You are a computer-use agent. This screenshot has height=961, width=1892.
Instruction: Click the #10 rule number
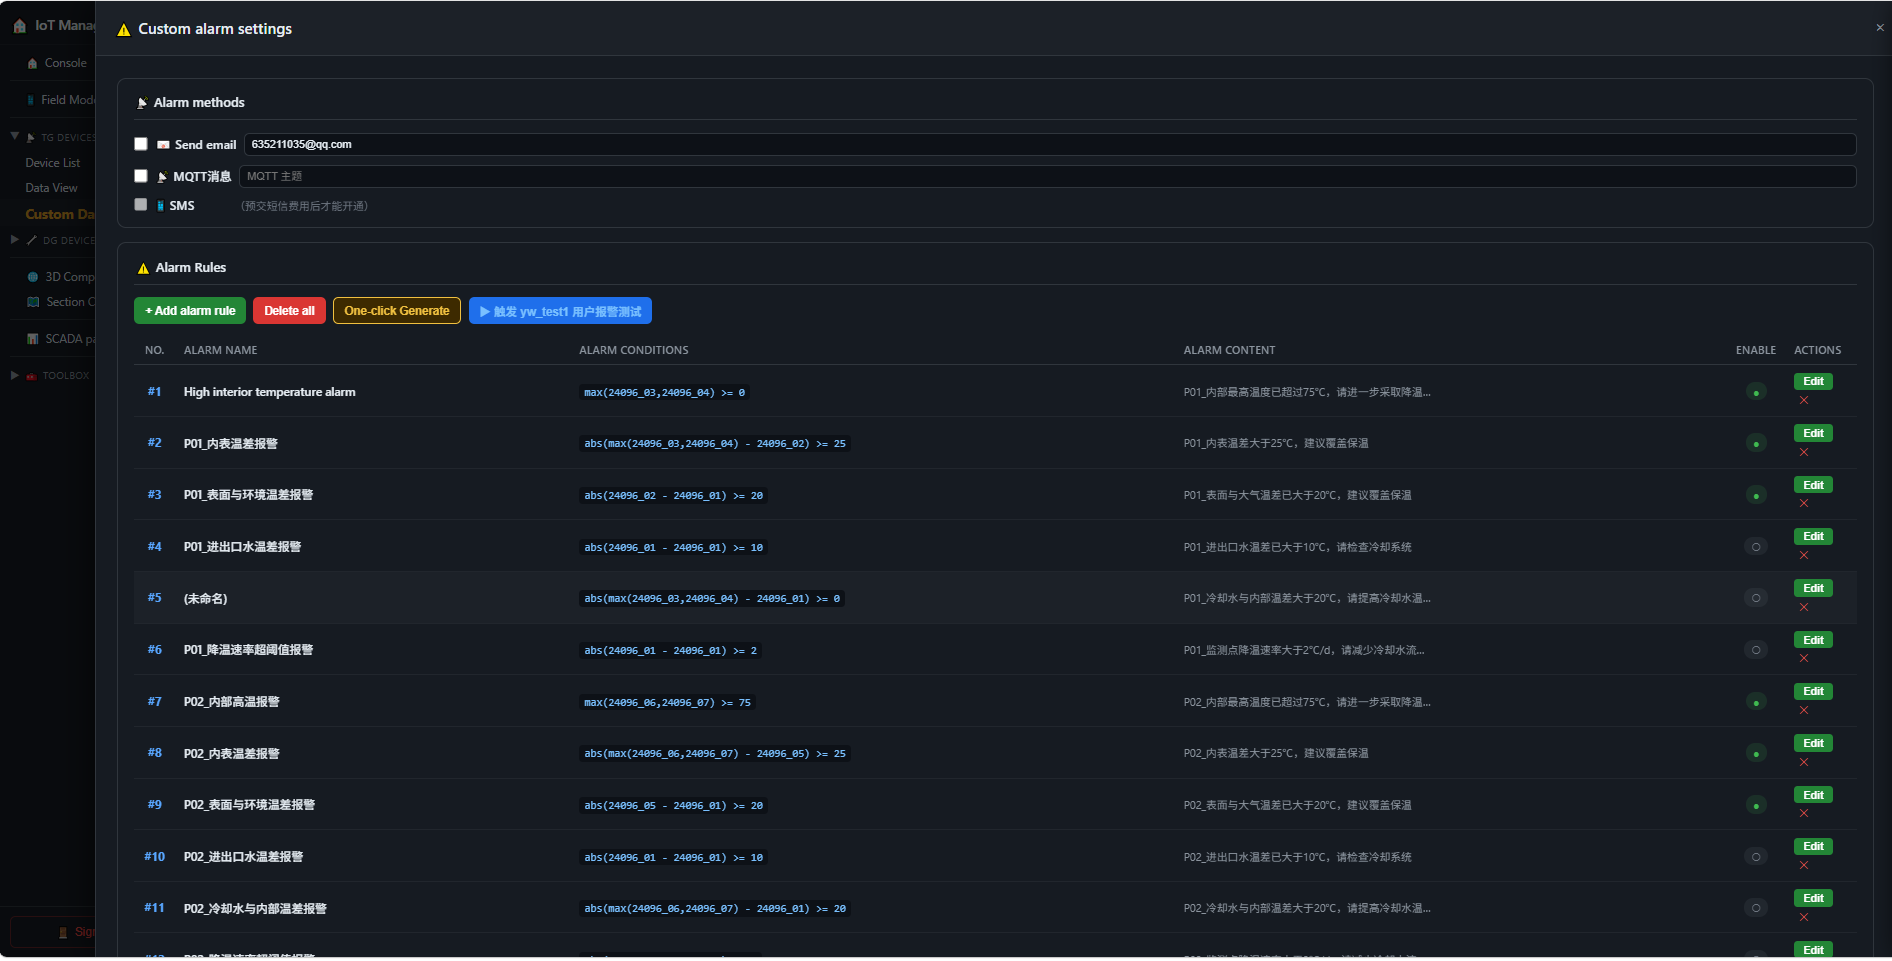point(154,857)
